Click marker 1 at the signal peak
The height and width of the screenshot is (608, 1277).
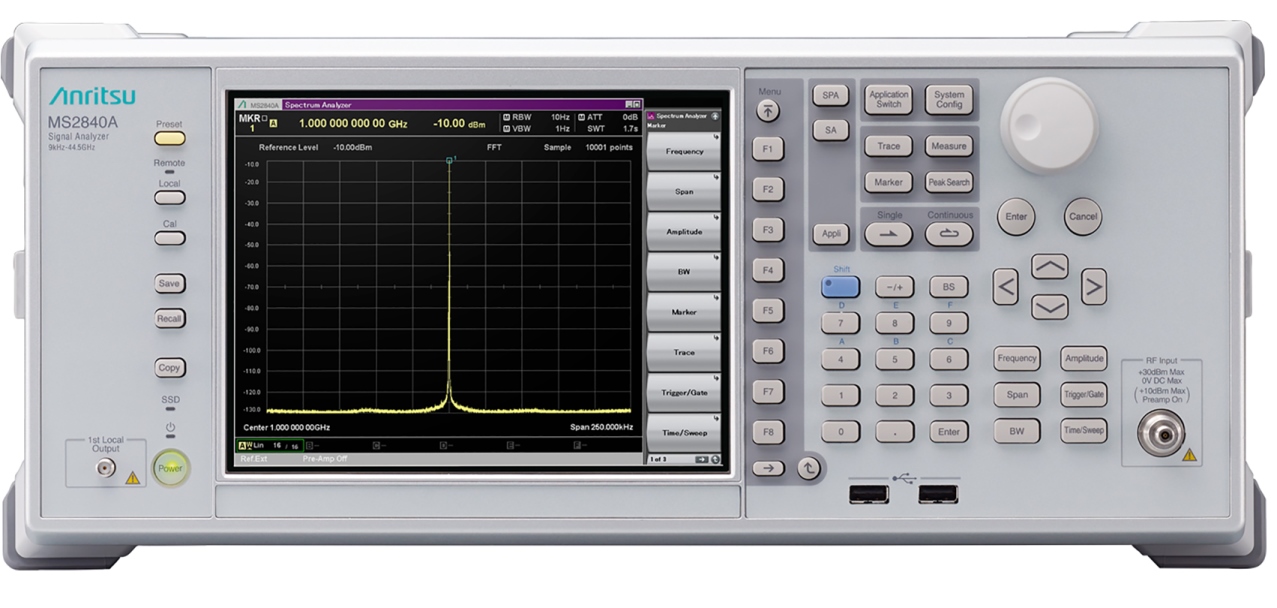(x=450, y=160)
